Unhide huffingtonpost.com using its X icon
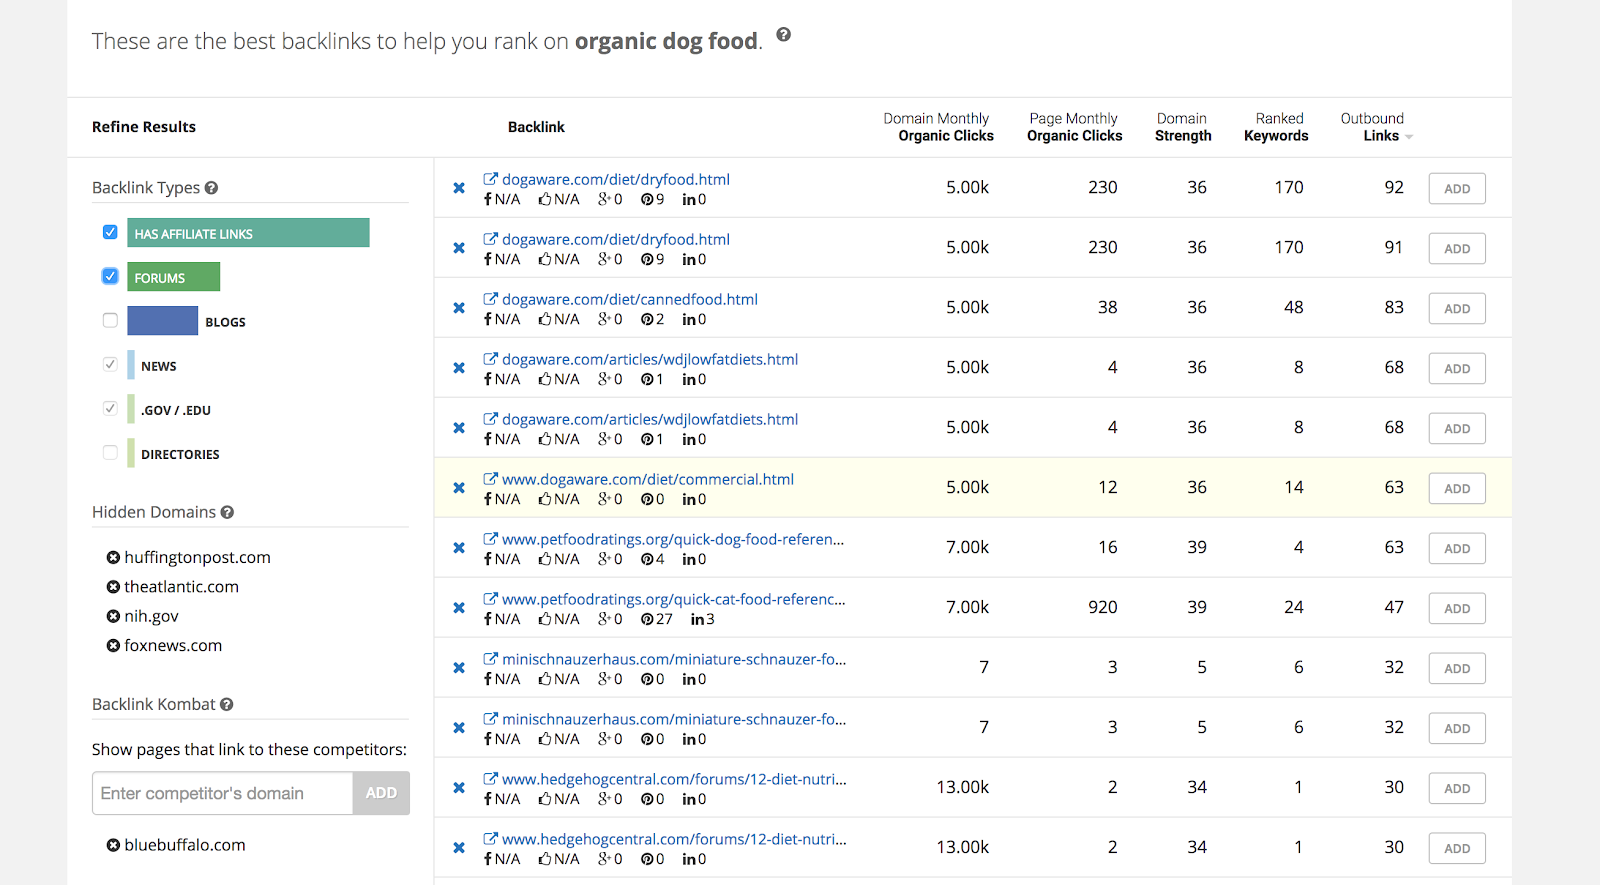1600x885 pixels. (x=113, y=557)
